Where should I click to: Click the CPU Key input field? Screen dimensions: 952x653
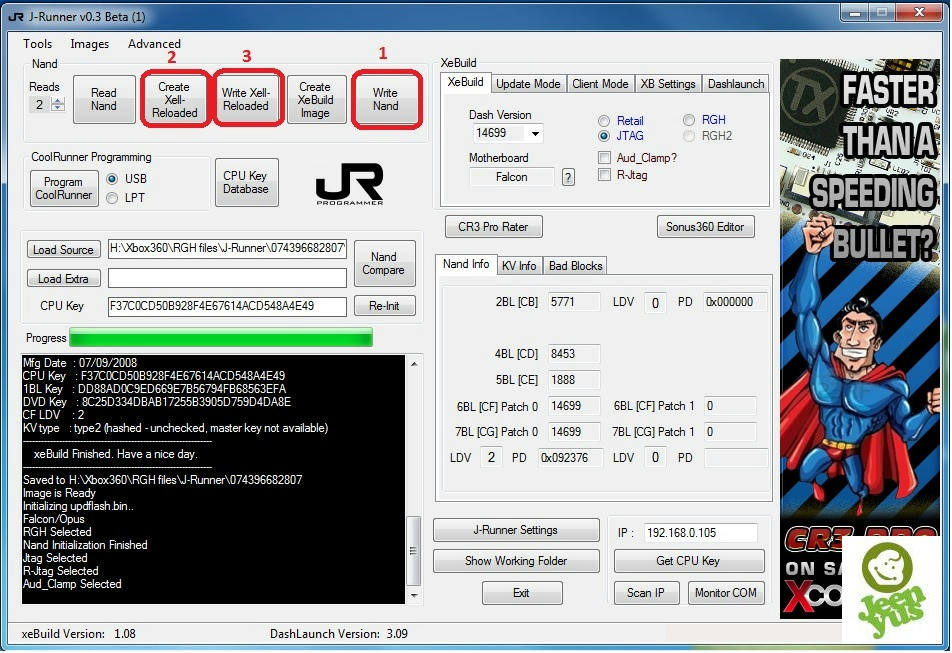click(x=226, y=306)
